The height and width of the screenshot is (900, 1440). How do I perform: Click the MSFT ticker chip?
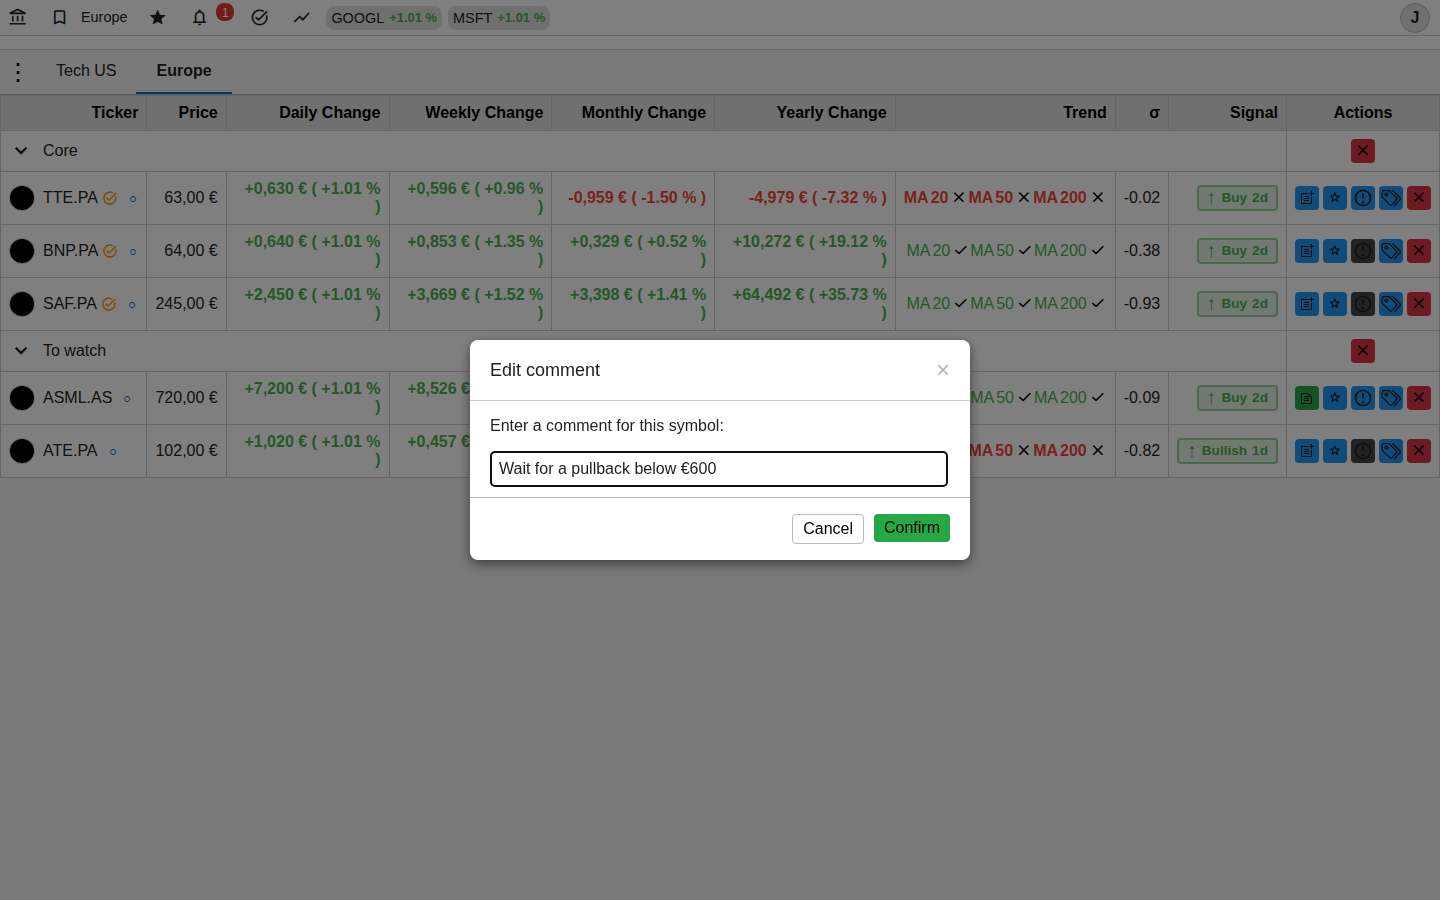499,18
